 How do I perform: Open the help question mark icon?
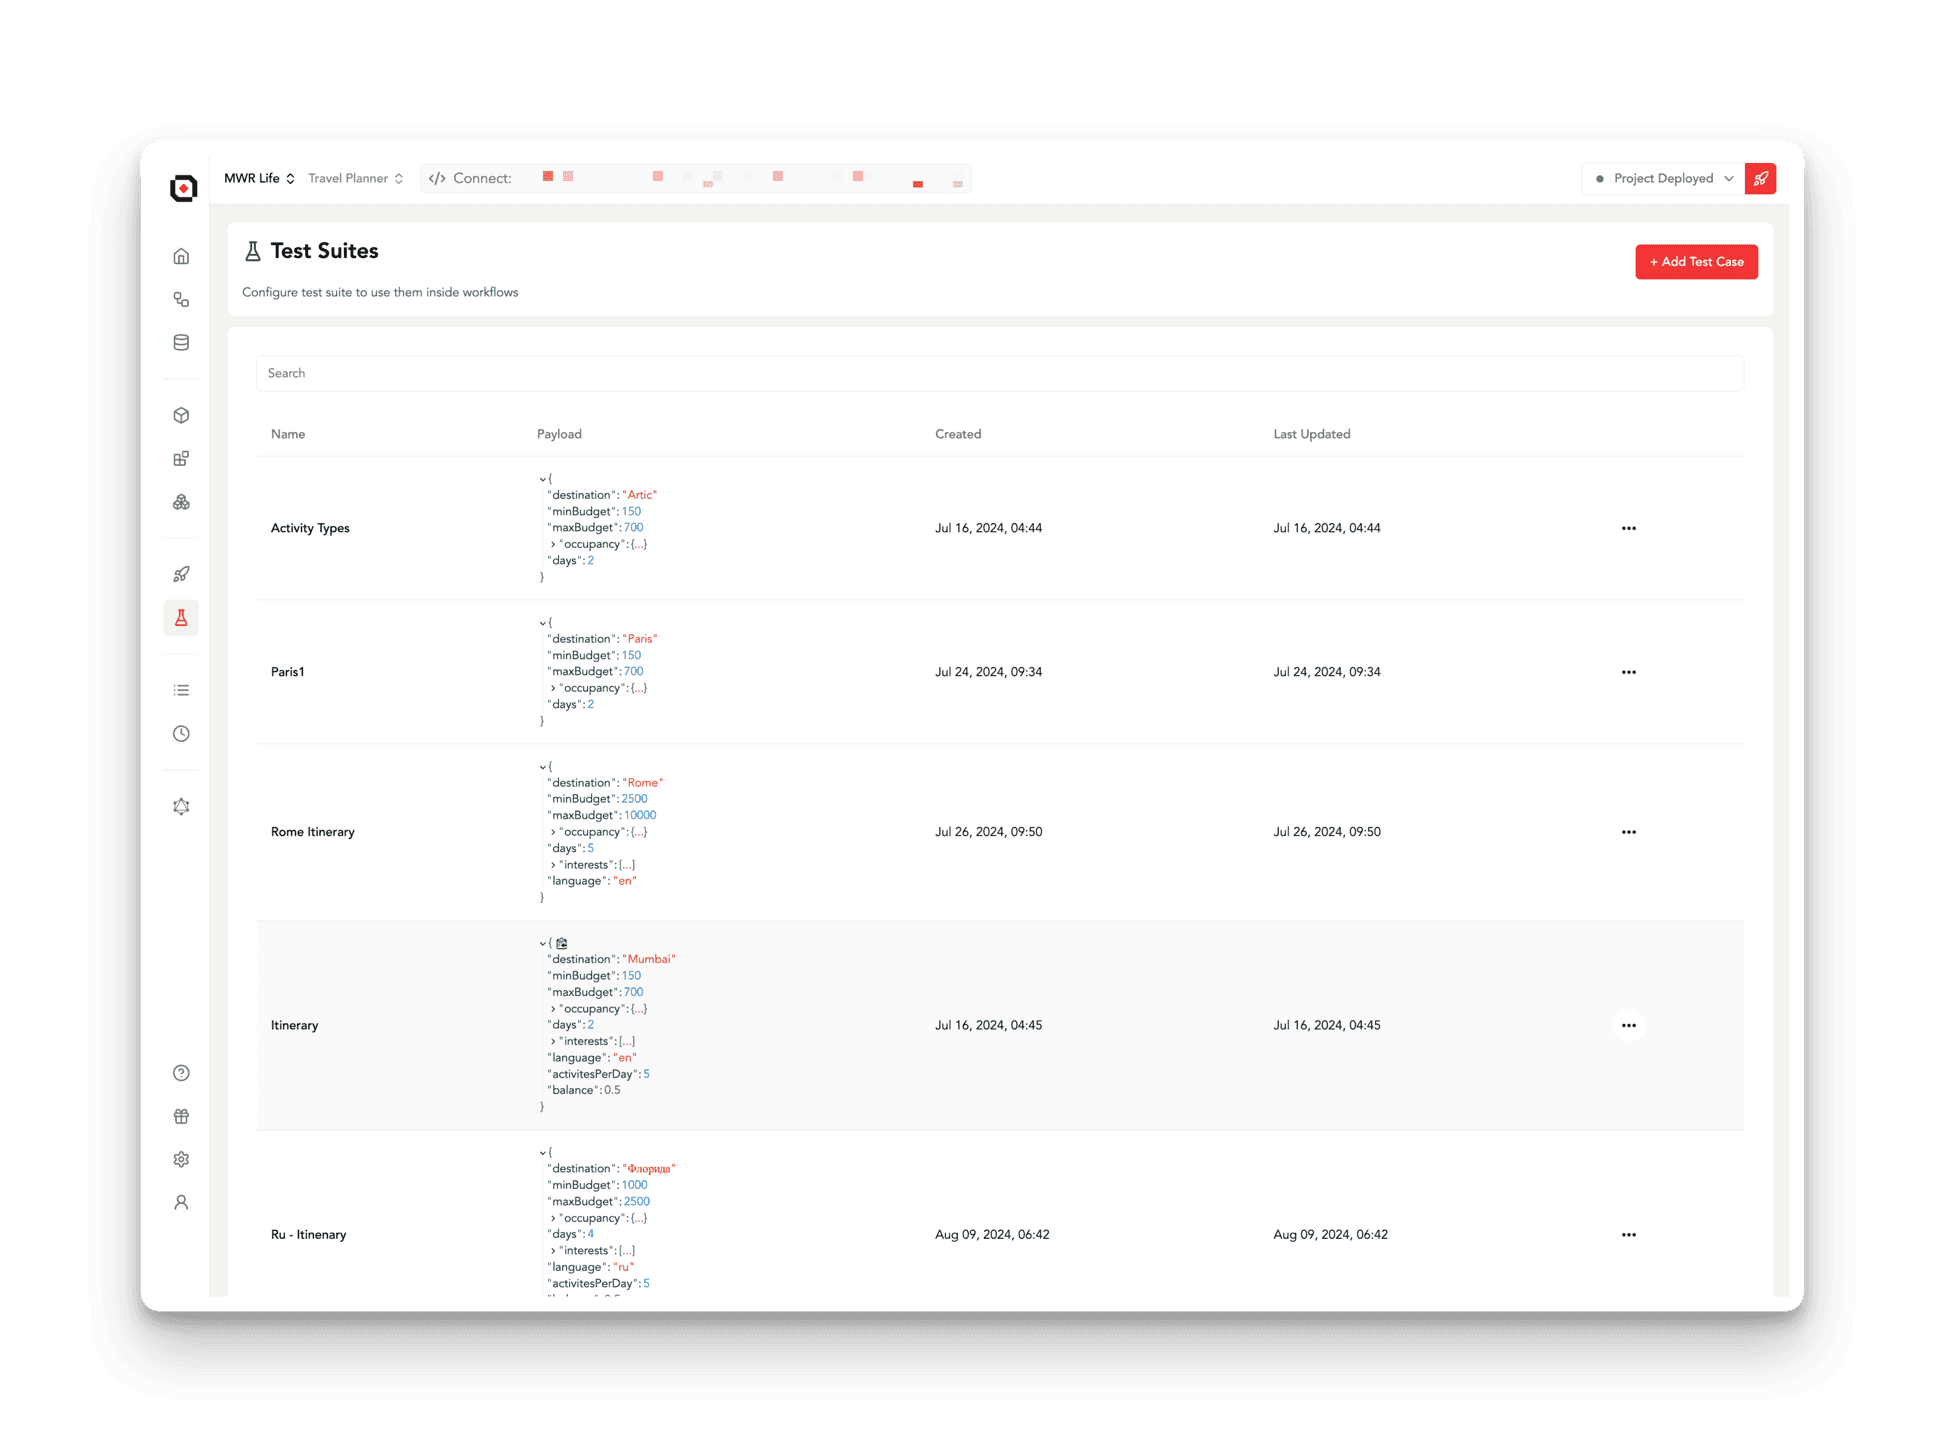tap(181, 1073)
